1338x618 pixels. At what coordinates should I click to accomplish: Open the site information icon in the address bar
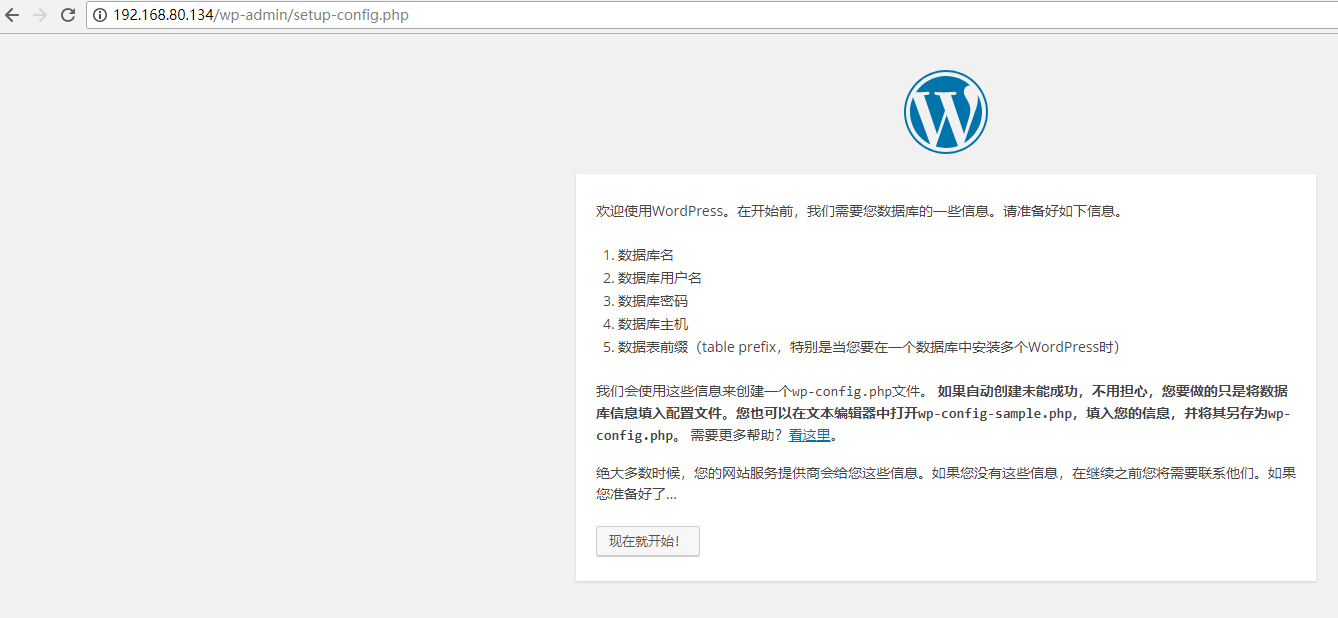pyautogui.click(x=101, y=15)
